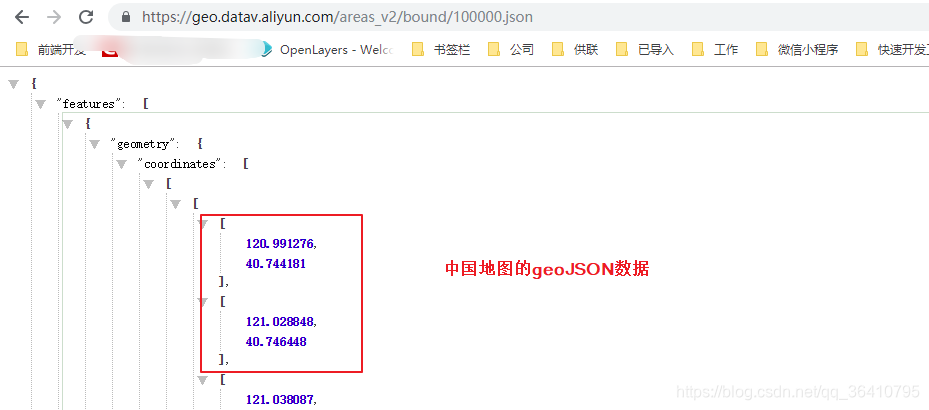Screen dimensions: 929x410
Task: Click the folder icon beside 书签栏
Action: (418, 49)
